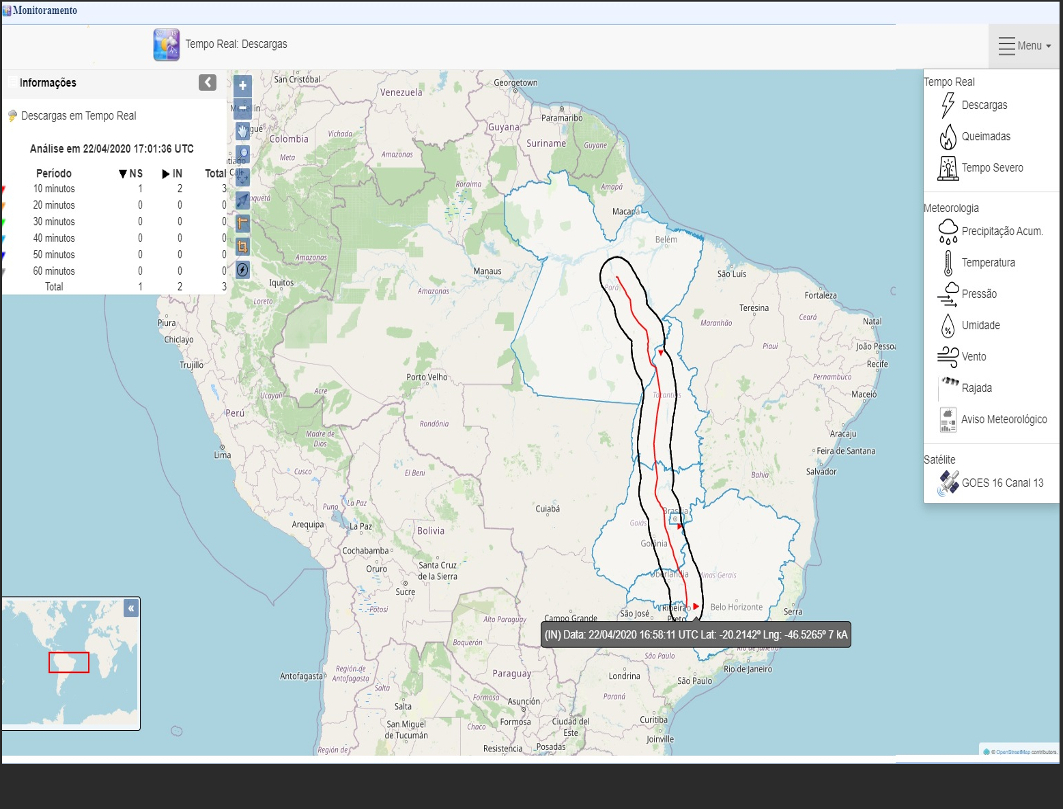Select Pressão layer
This screenshot has height=809, width=1063.
click(x=979, y=294)
